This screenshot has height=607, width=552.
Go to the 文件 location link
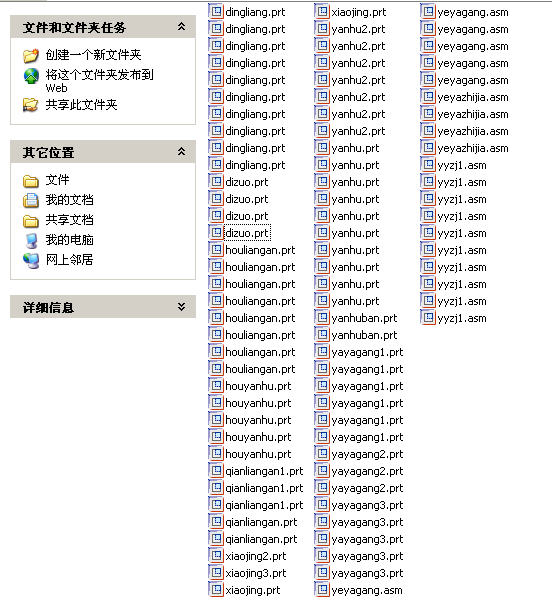57,180
